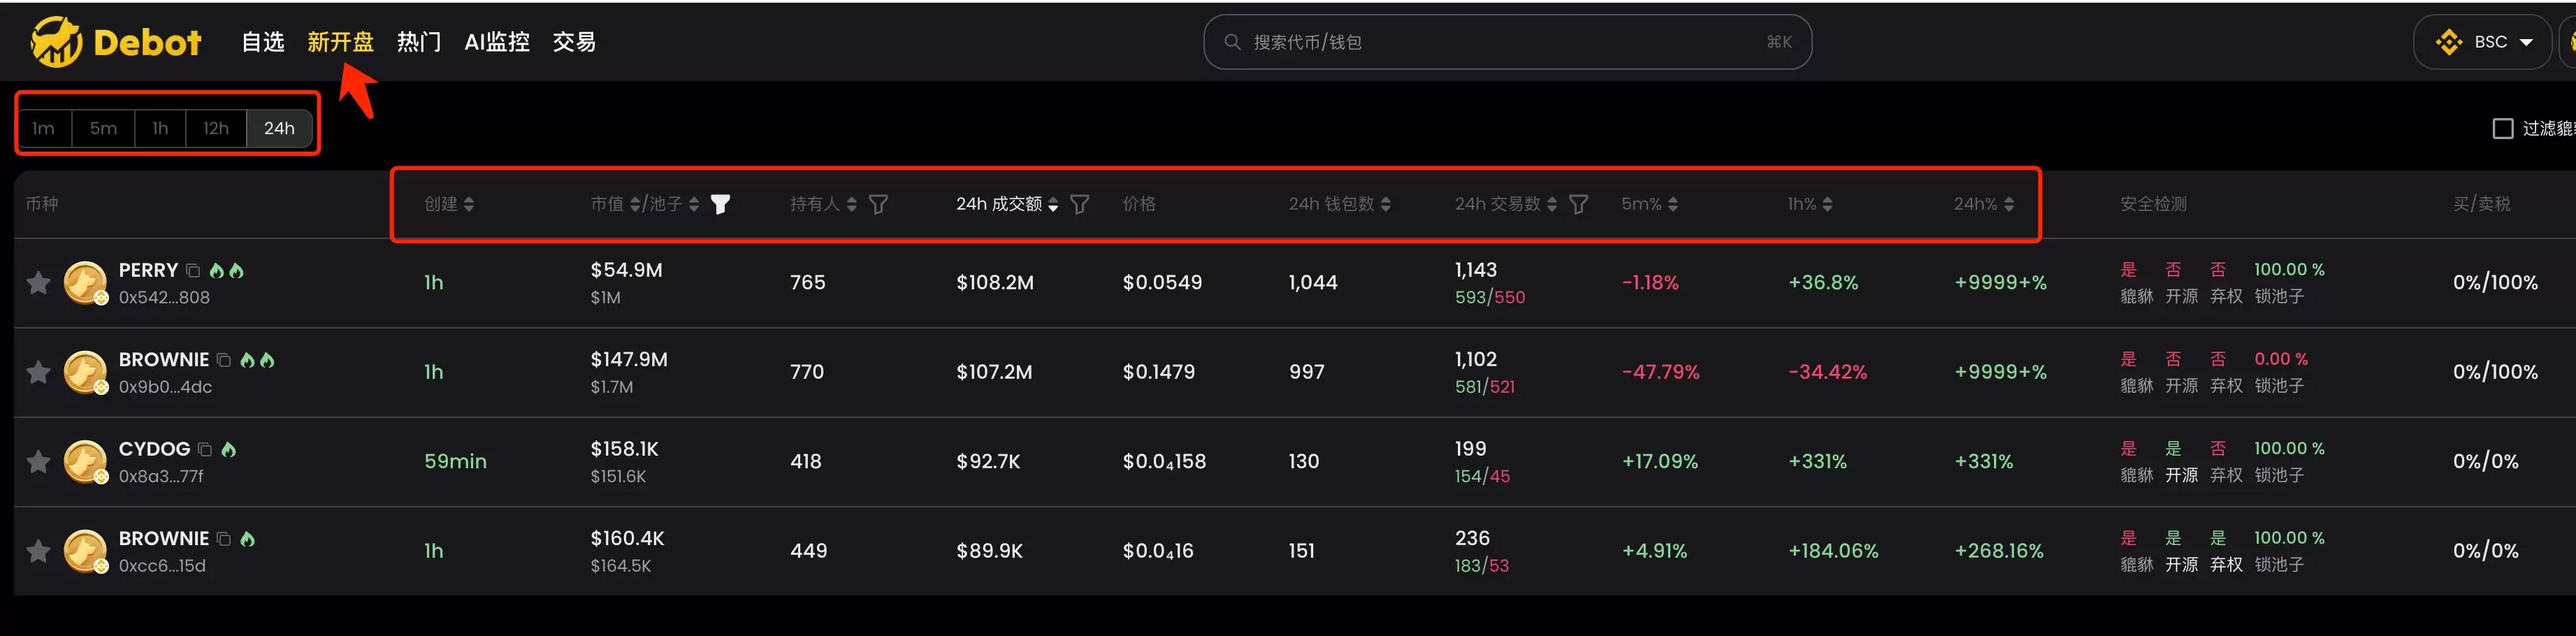Open the BSC chain dropdown
2576x636 pixels.
tap(2482, 42)
